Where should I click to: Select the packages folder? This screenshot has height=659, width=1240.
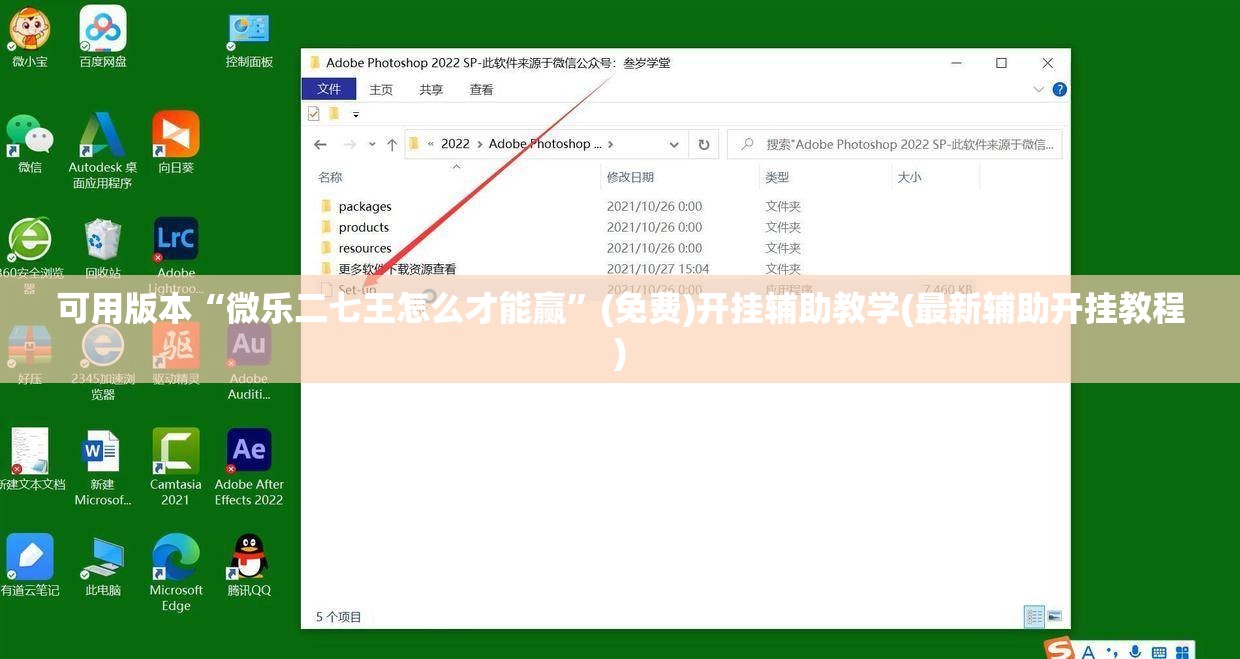pos(365,207)
